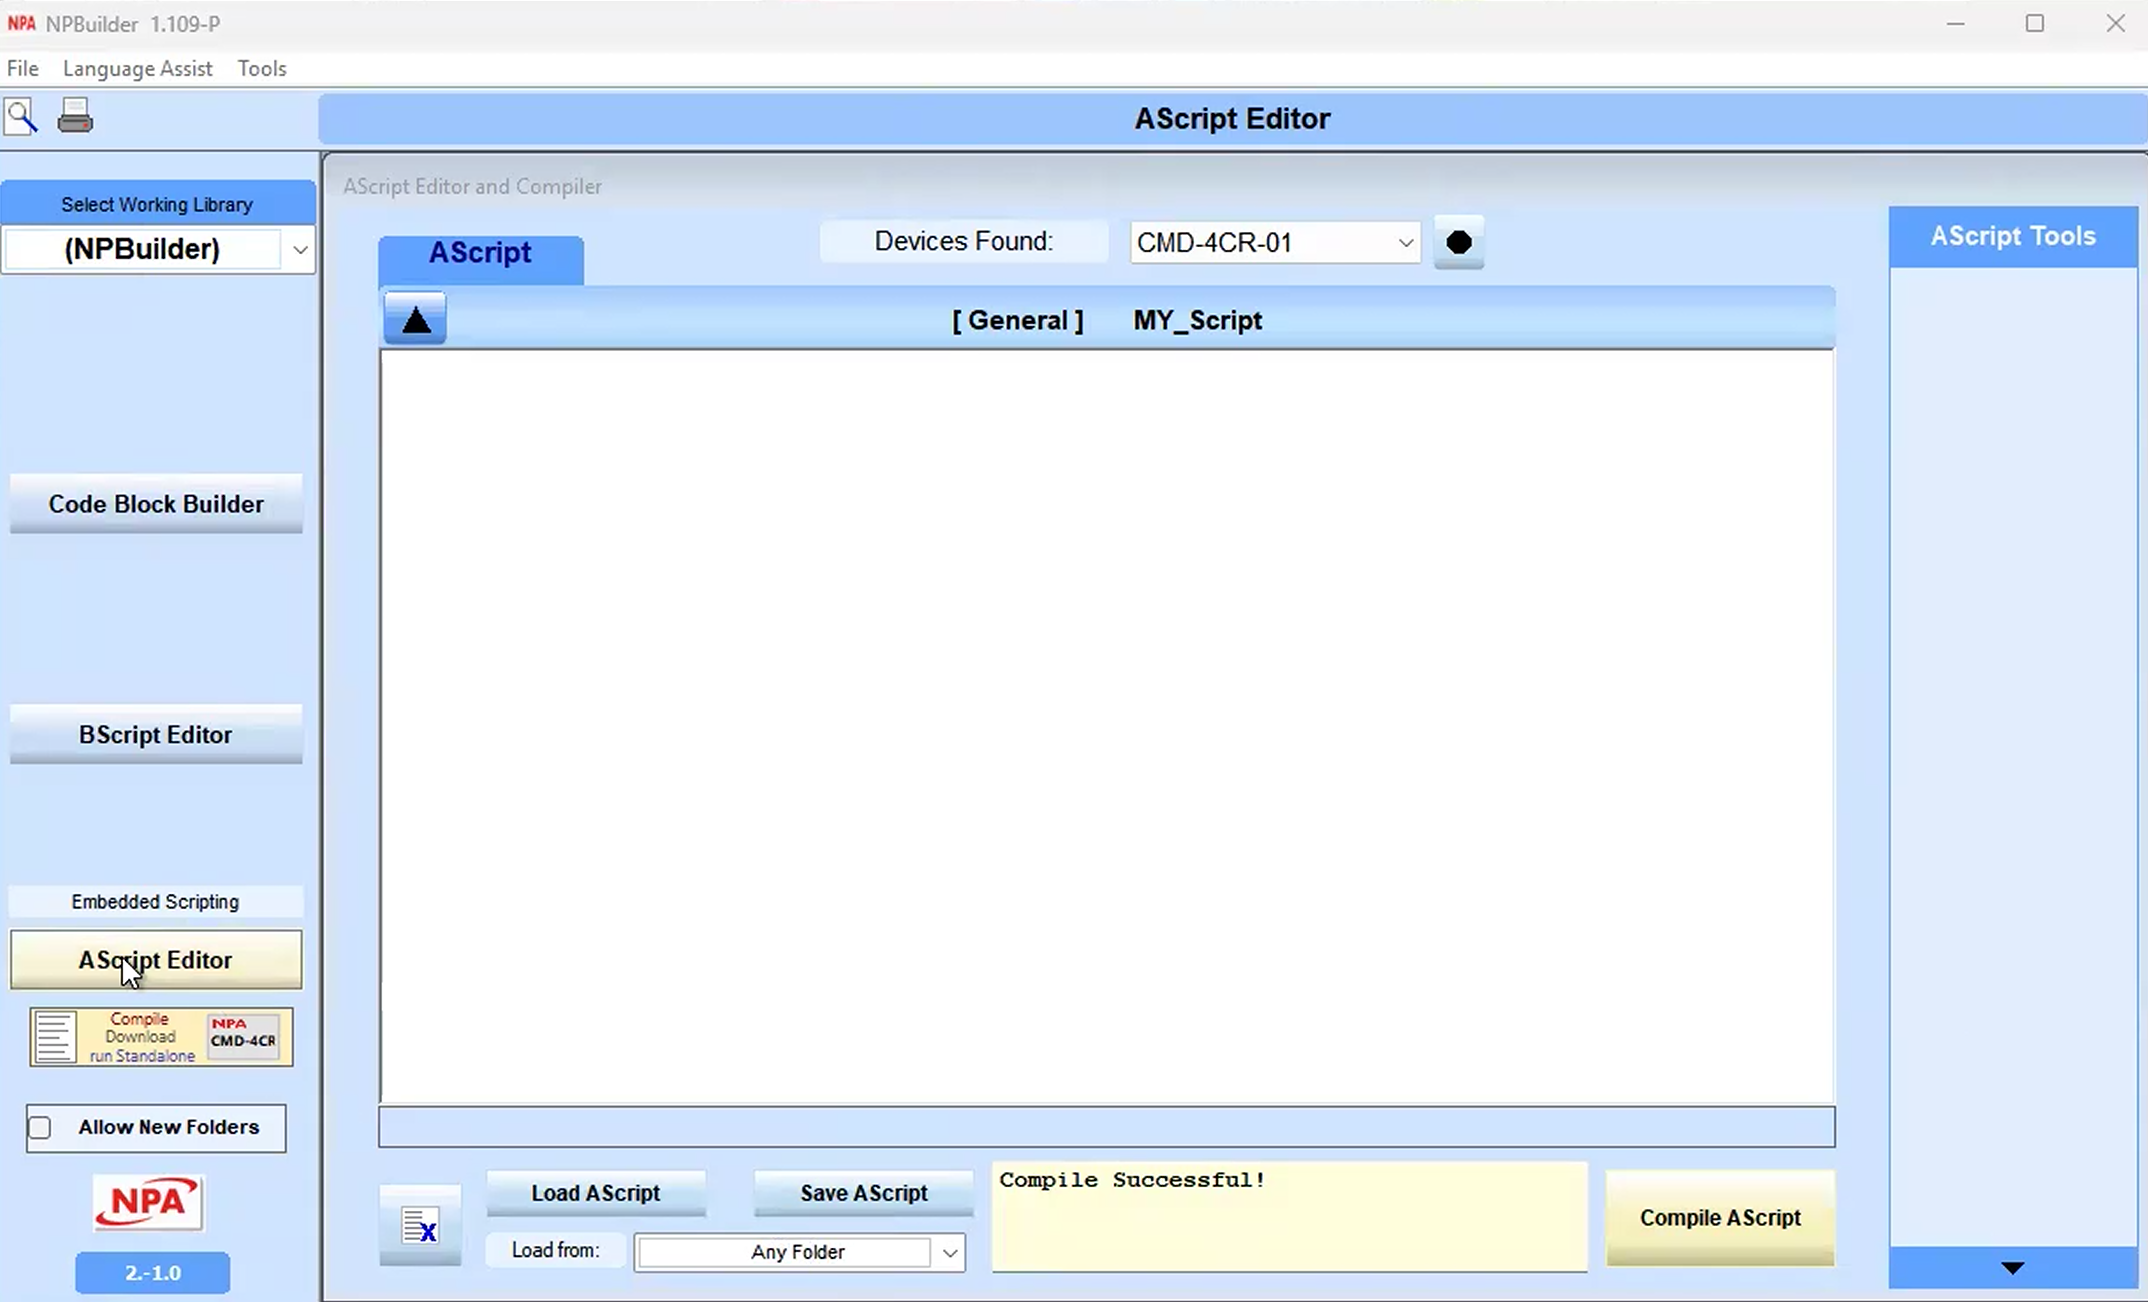Click the Compile AScript button
Viewport: 2148px width, 1302px height.
tap(1720, 1218)
